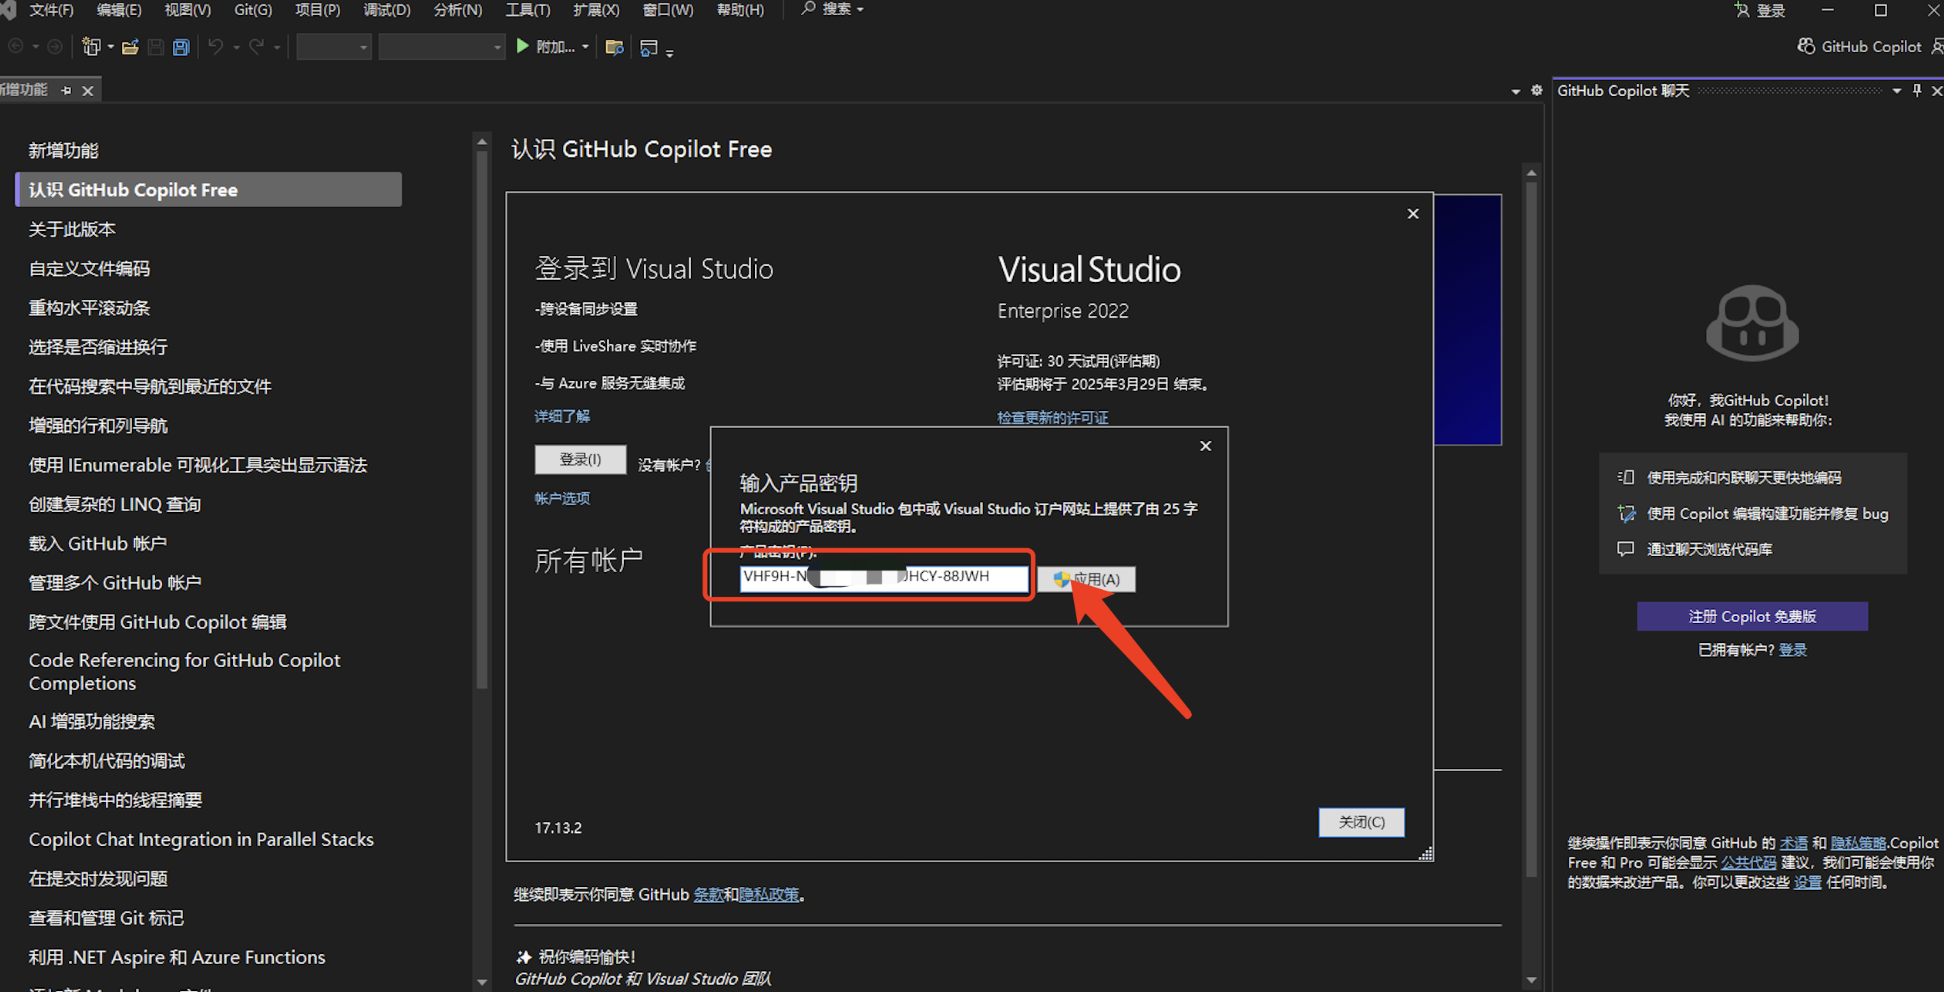Open the Git menu
The image size is (1944, 992).
253,9
